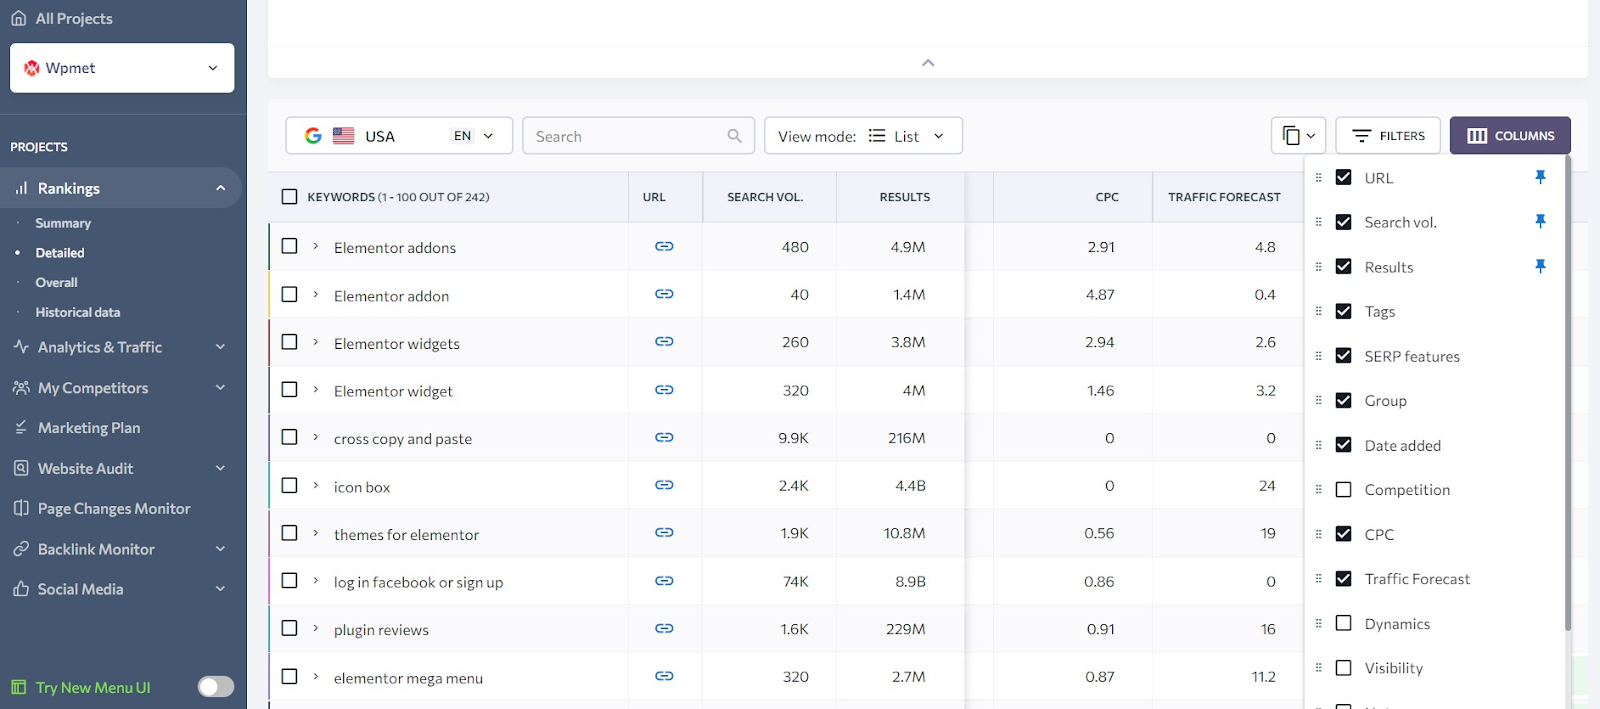
Task: Check the icon box row checkbox
Action: pyautogui.click(x=289, y=485)
